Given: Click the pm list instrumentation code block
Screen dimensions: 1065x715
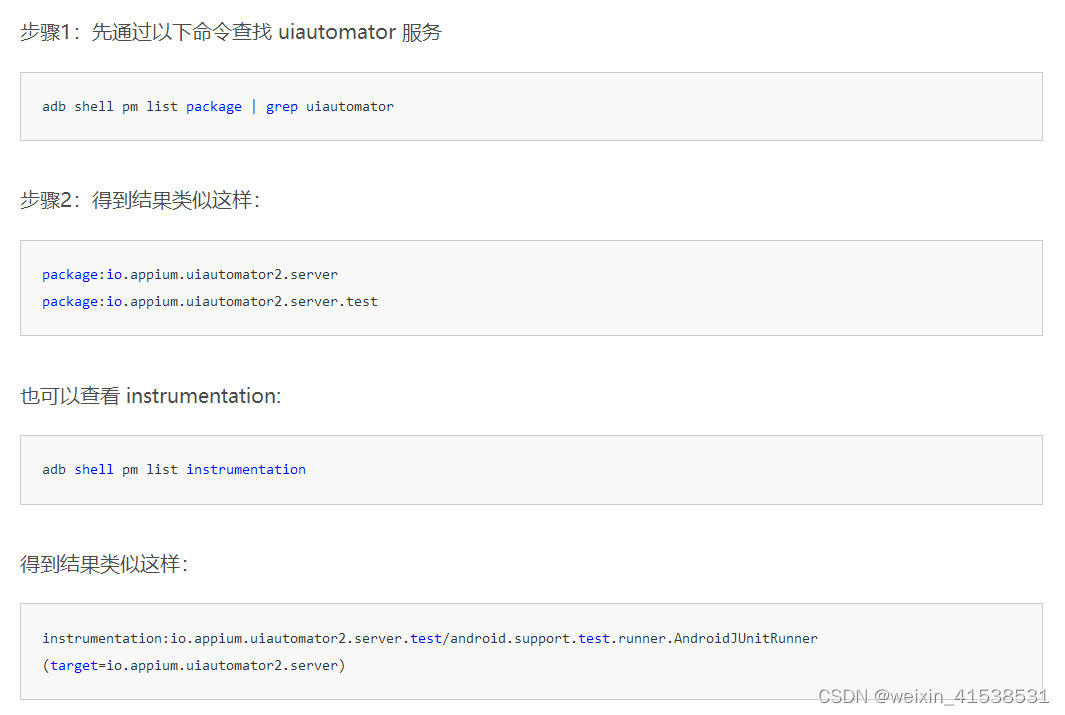Looking at the screenshot, I should (530, 469).
